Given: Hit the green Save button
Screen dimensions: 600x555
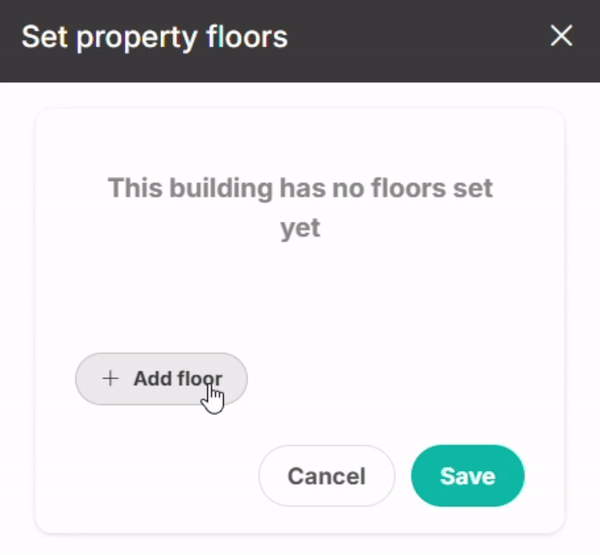Looking at the screenshot, I should pos(468,476).
